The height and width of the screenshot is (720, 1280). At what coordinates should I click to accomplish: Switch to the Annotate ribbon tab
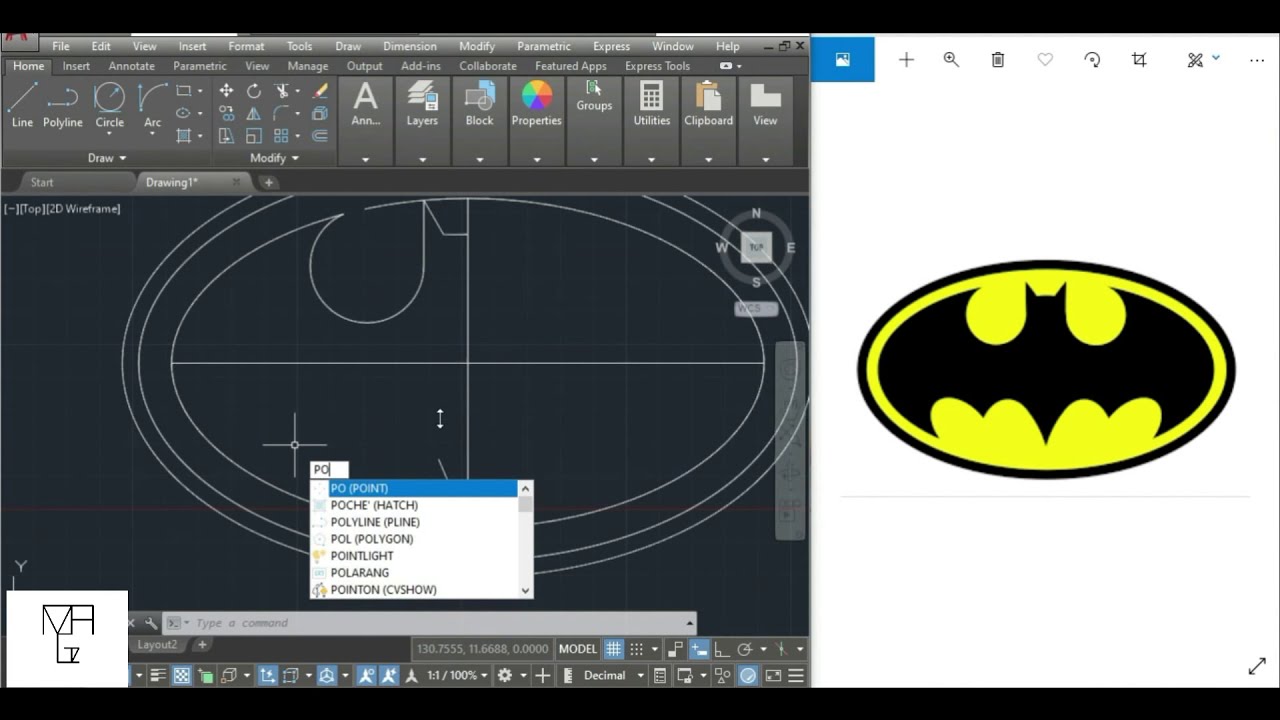pyautogui.click(x=132, y=66)
